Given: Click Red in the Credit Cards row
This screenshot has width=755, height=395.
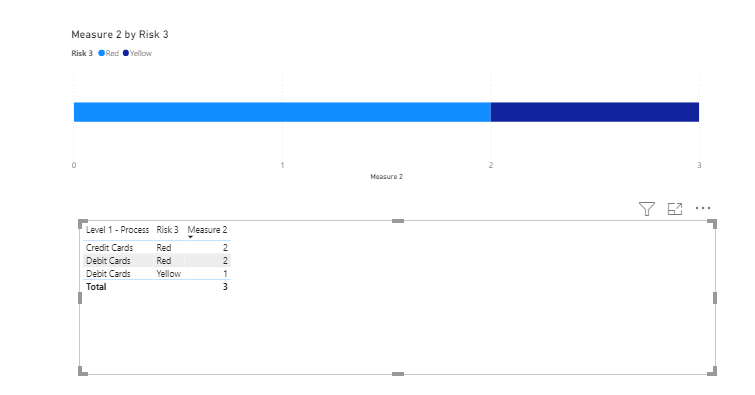Looking at the screenshot, I should (x=164, y=248).
